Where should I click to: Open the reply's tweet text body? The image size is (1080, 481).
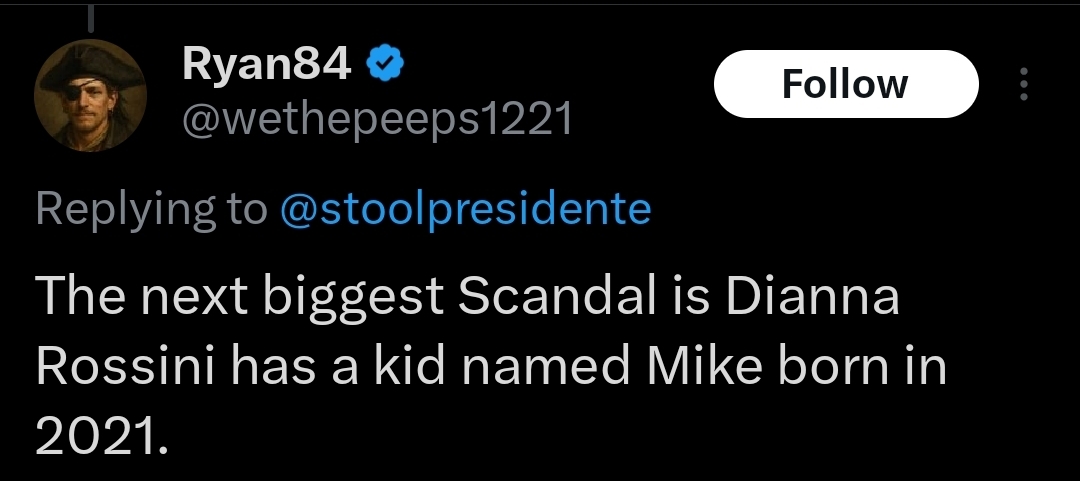[x=491, y=367]
